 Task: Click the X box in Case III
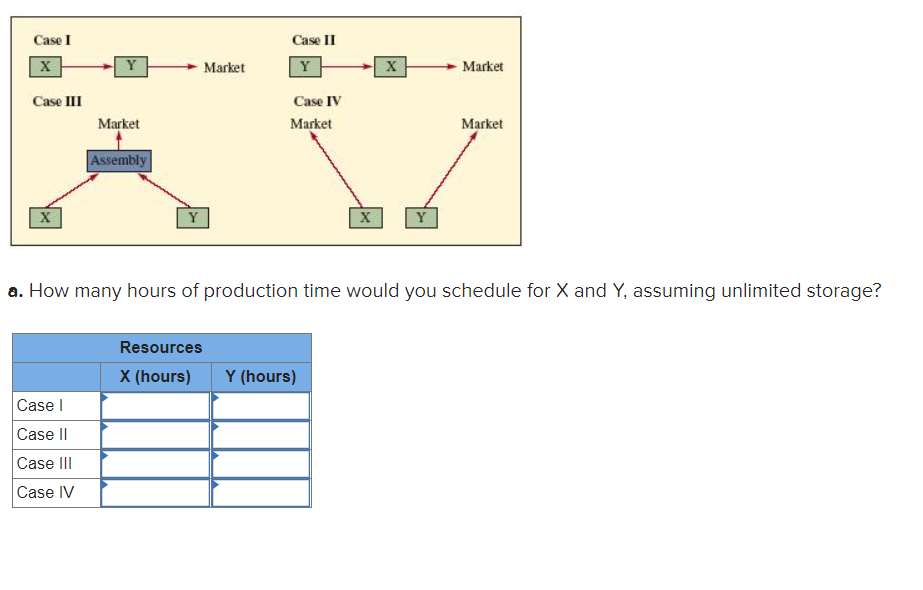click(x=44, y=217)
